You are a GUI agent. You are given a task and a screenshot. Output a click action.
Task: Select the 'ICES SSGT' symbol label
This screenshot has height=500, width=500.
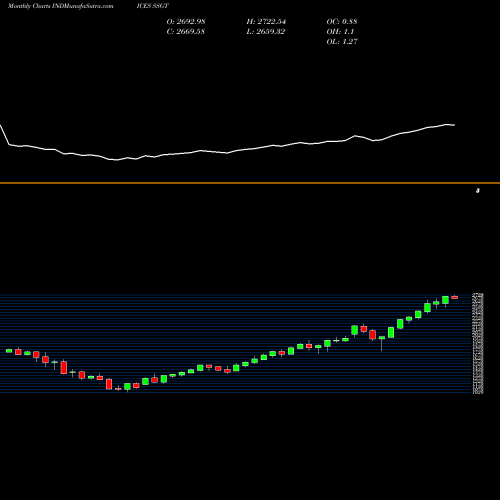(x=153, y=6)
